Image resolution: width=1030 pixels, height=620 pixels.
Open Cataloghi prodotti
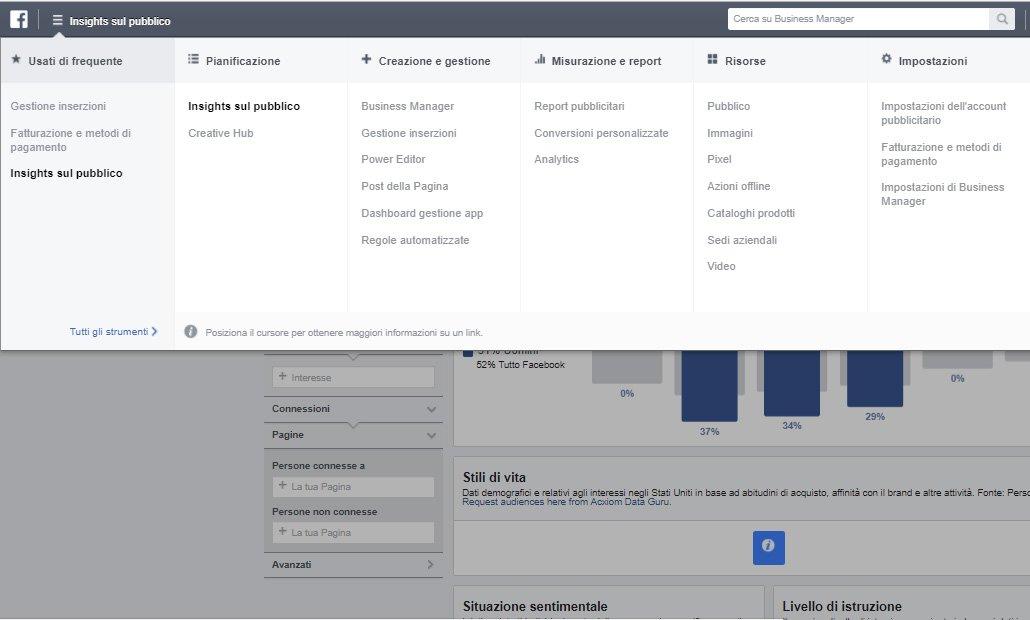click(751, 213)
